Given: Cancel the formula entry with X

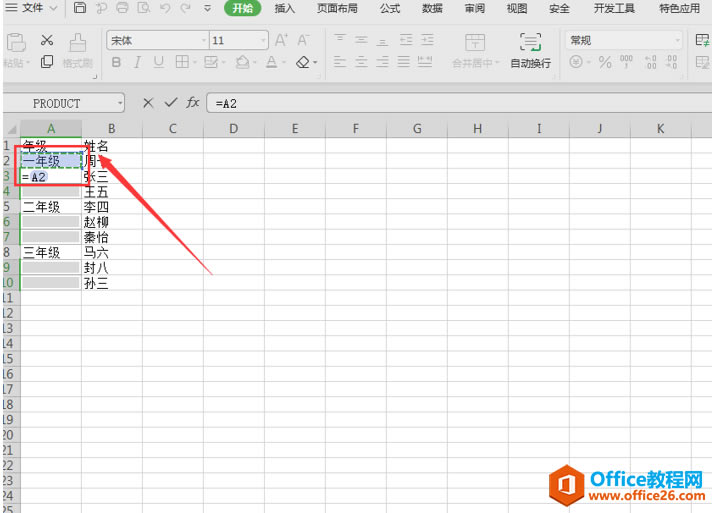Looking at the screenshot, I should click(x=148, y=103).
